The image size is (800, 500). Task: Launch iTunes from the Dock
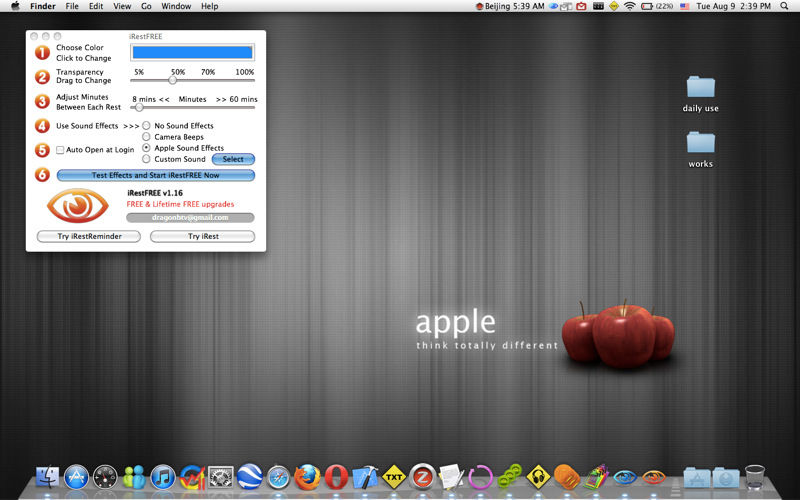click(x=163, y=478)
